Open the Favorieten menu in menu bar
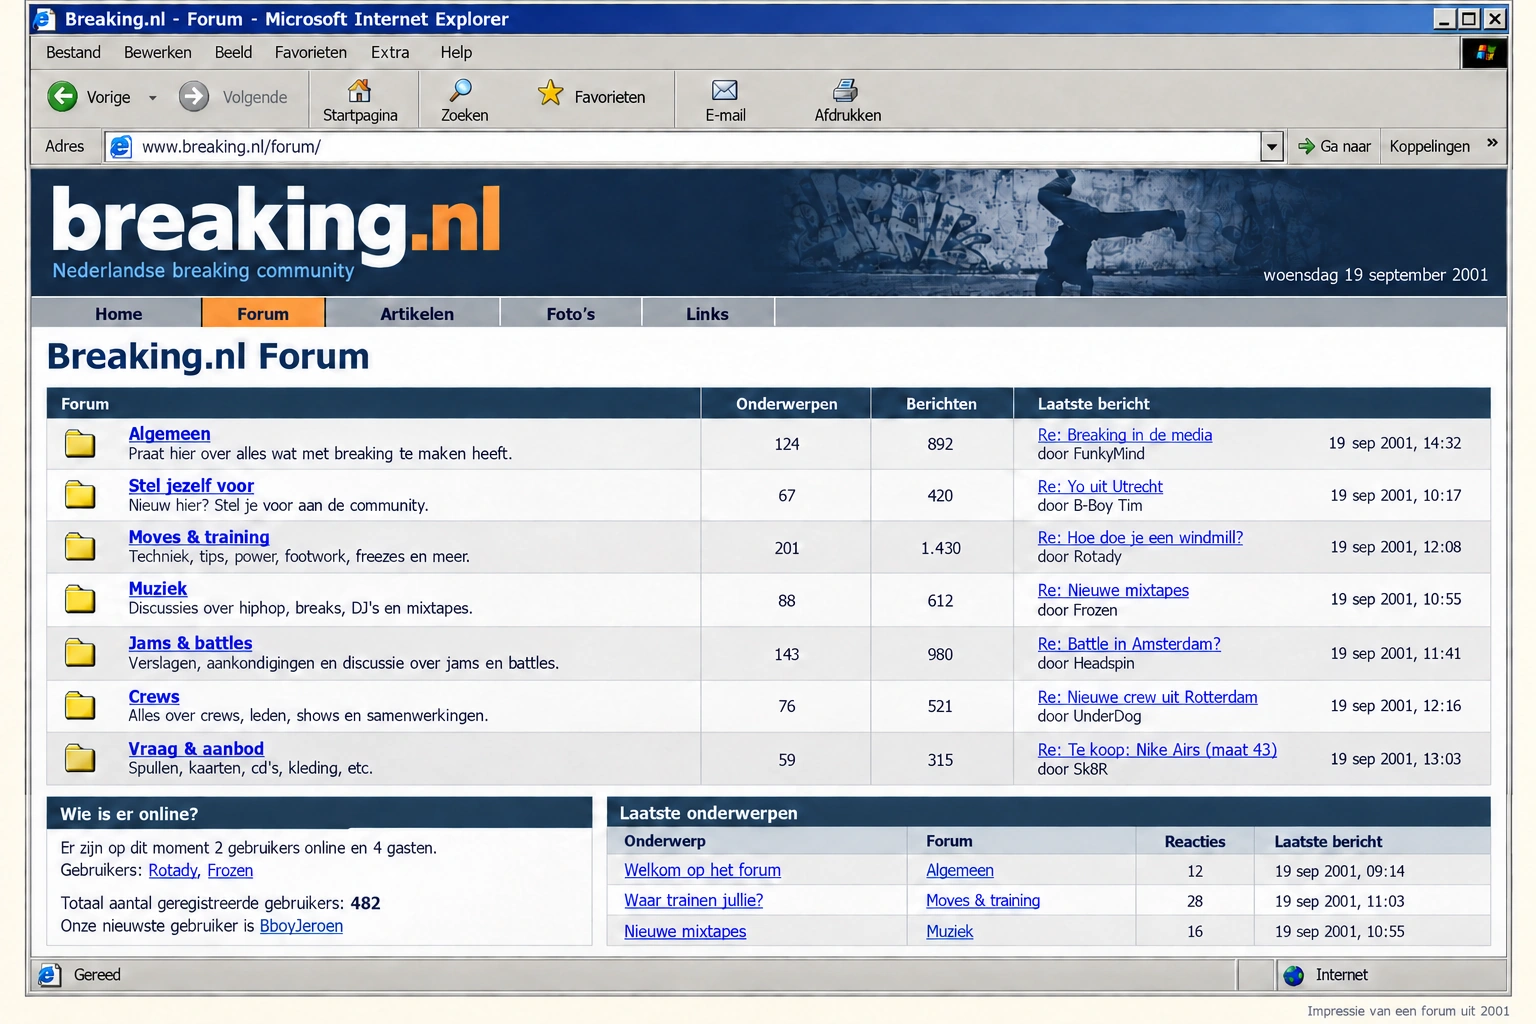This screenshot has height=1024, width=1536. (311, 52)
